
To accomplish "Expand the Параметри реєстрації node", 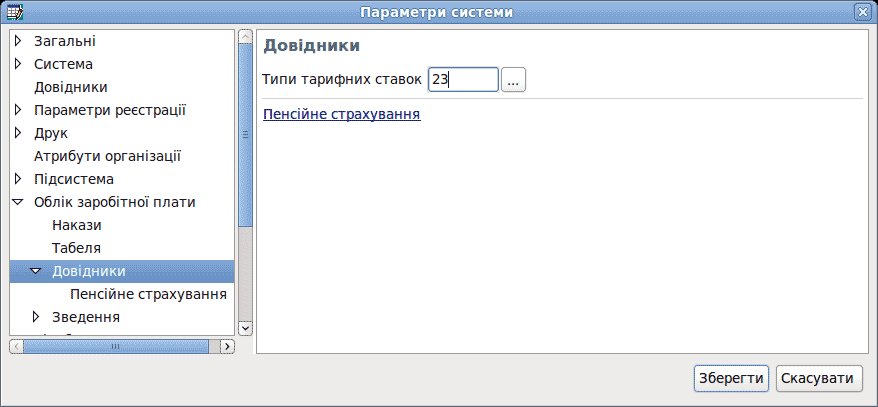I will 18,110.
